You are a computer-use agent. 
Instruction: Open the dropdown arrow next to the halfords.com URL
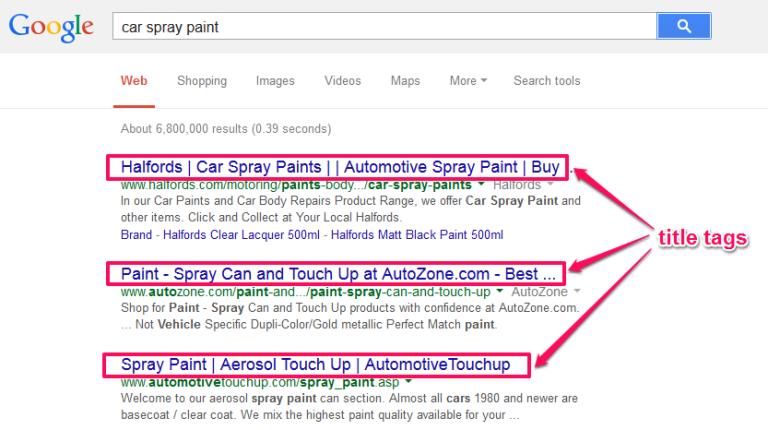(x=481, y=184)
